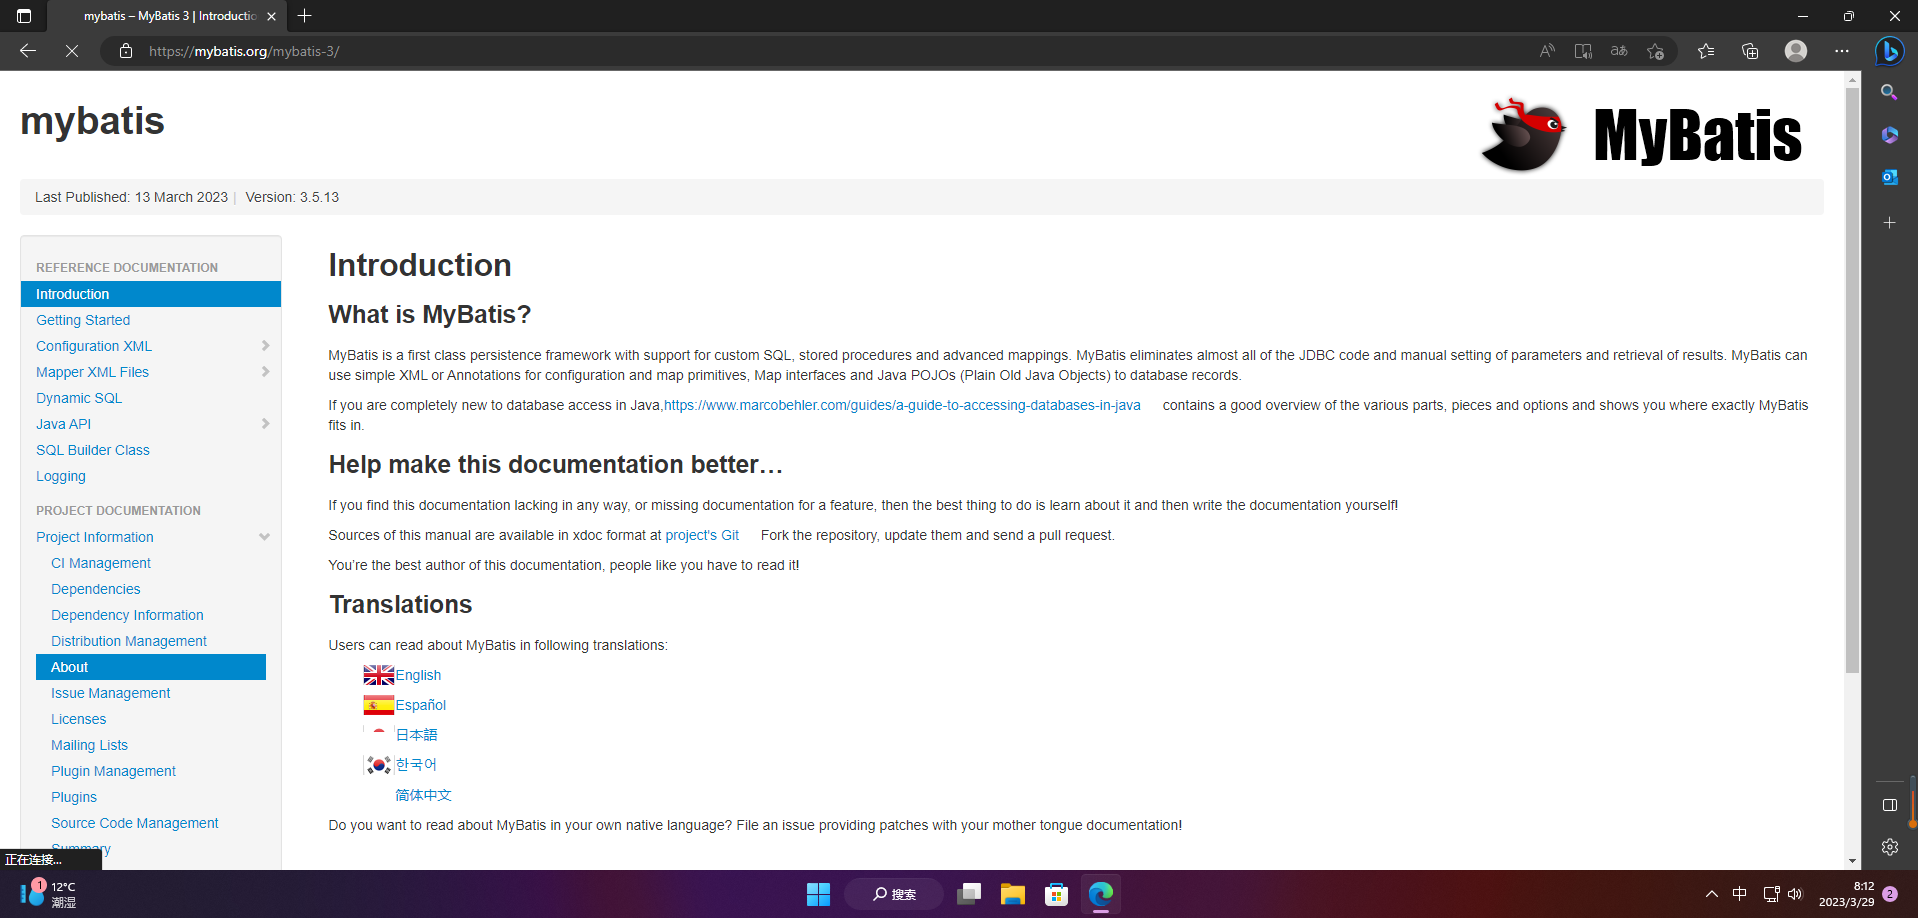
Task: Expand the Mapper XML Files submenu arrow
Action: (x=265, y=372)
